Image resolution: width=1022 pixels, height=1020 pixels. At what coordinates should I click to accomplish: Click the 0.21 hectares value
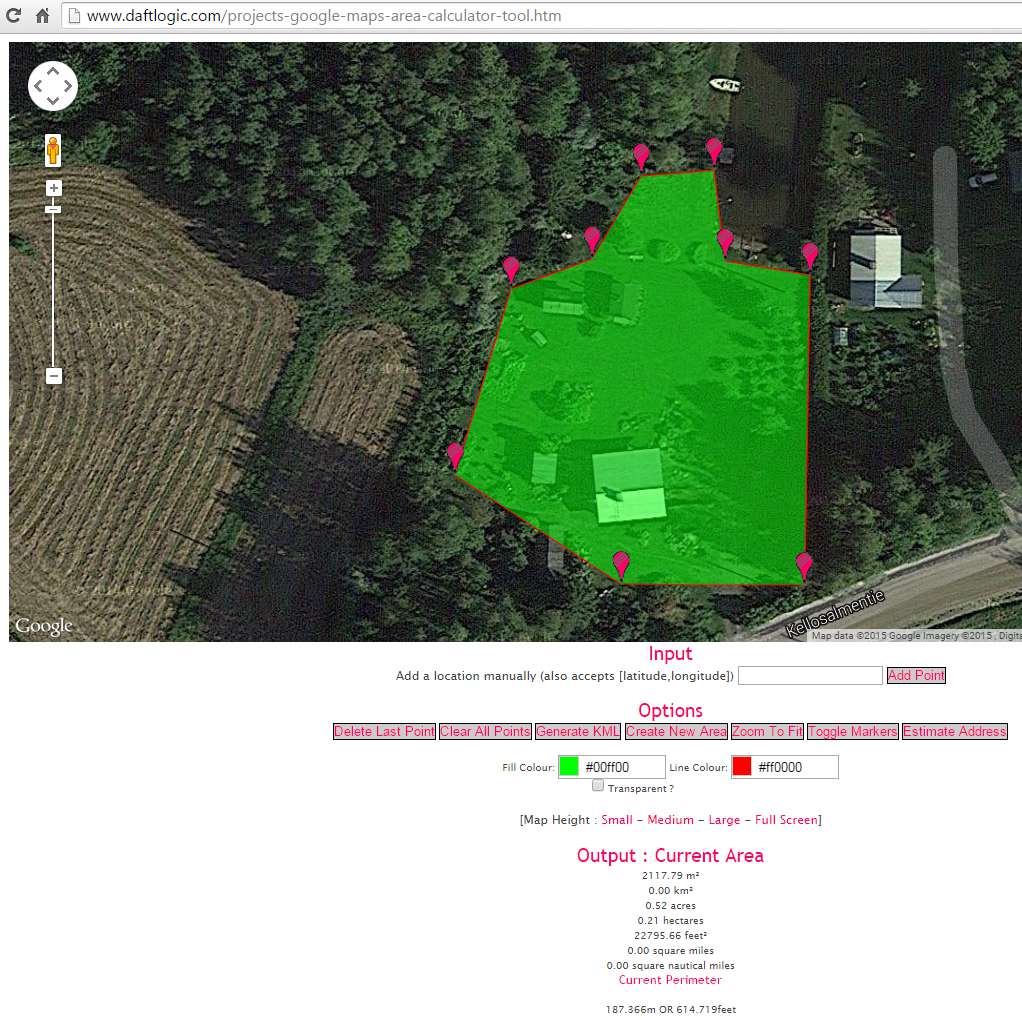[671, 920]
